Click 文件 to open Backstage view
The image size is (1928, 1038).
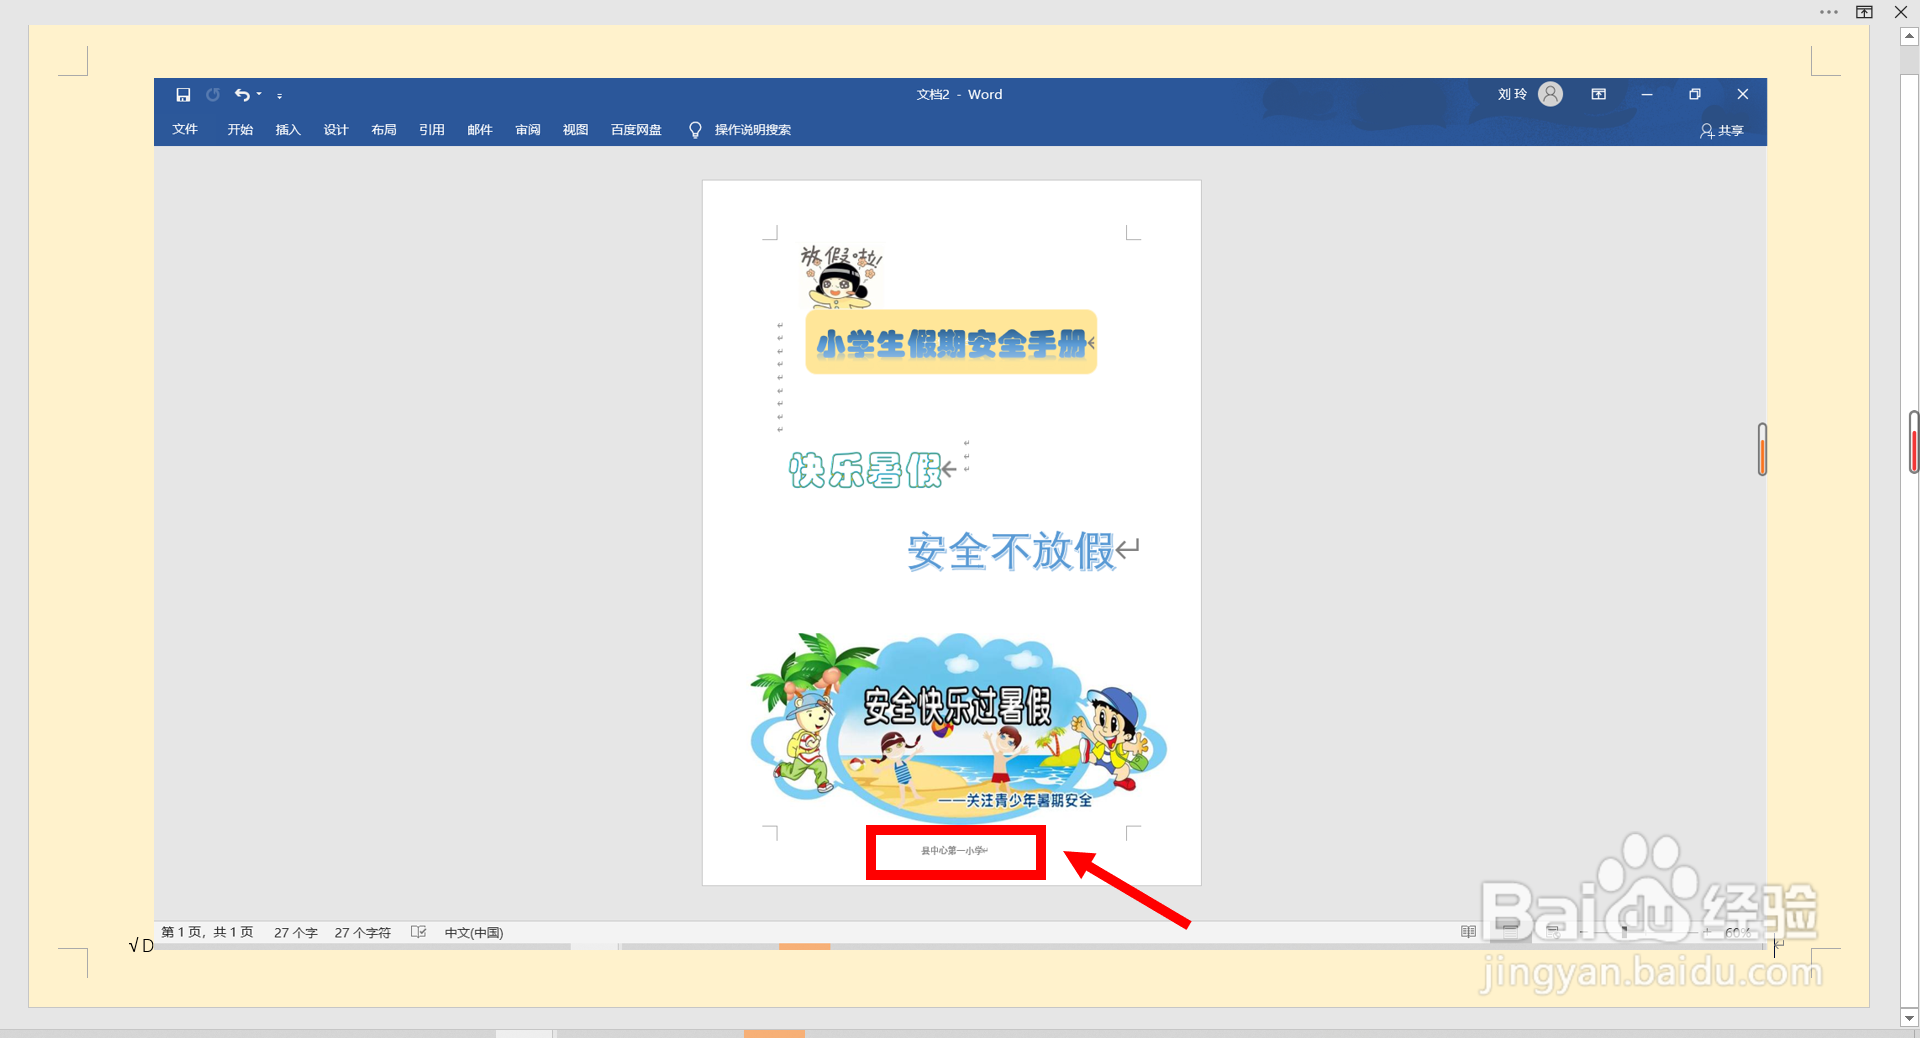pyautogui.click(x=185, y=130)
